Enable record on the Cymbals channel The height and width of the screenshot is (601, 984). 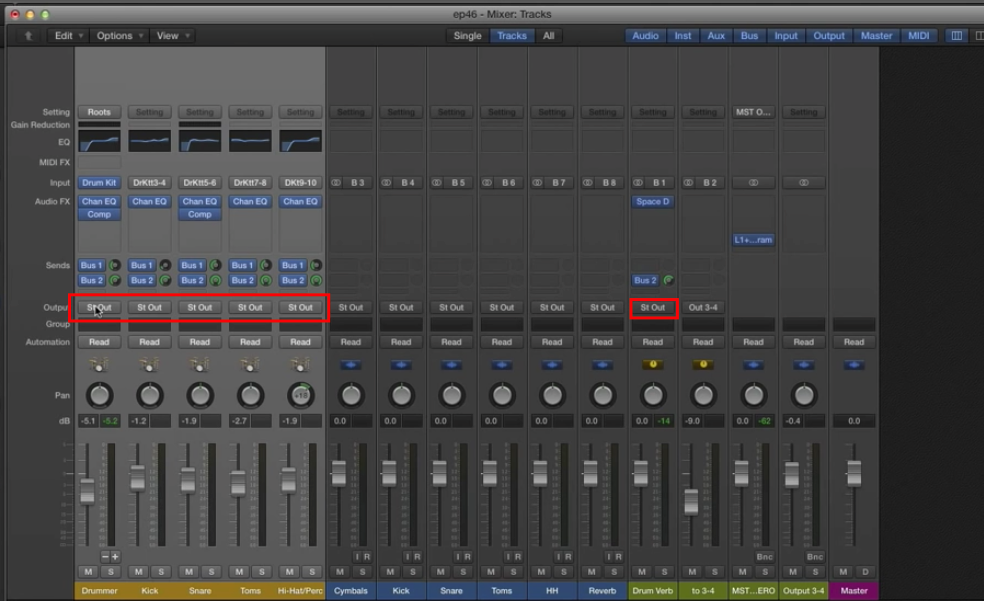tap(367, 556)
